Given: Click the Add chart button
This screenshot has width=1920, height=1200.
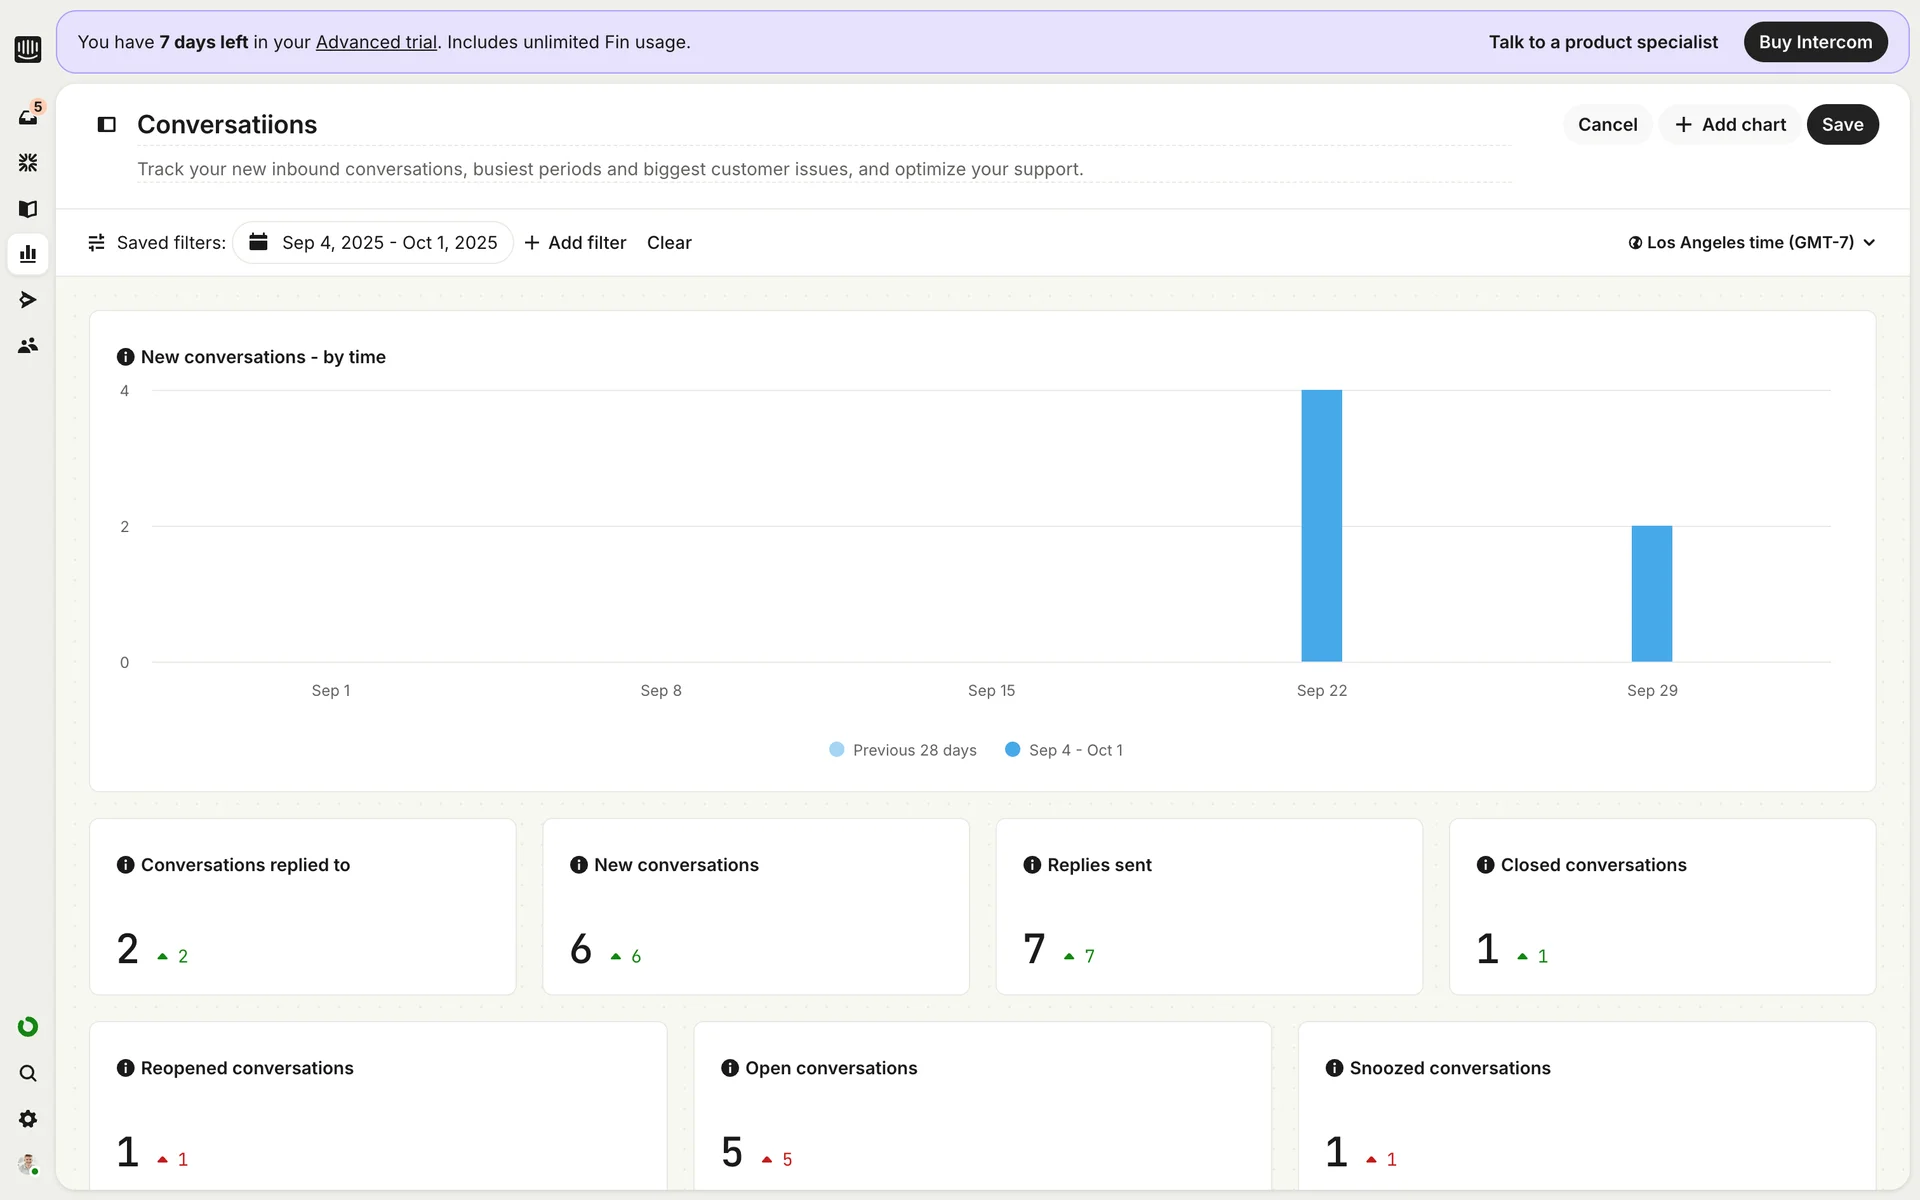Looking at the screenshot, I should 1730,125.
